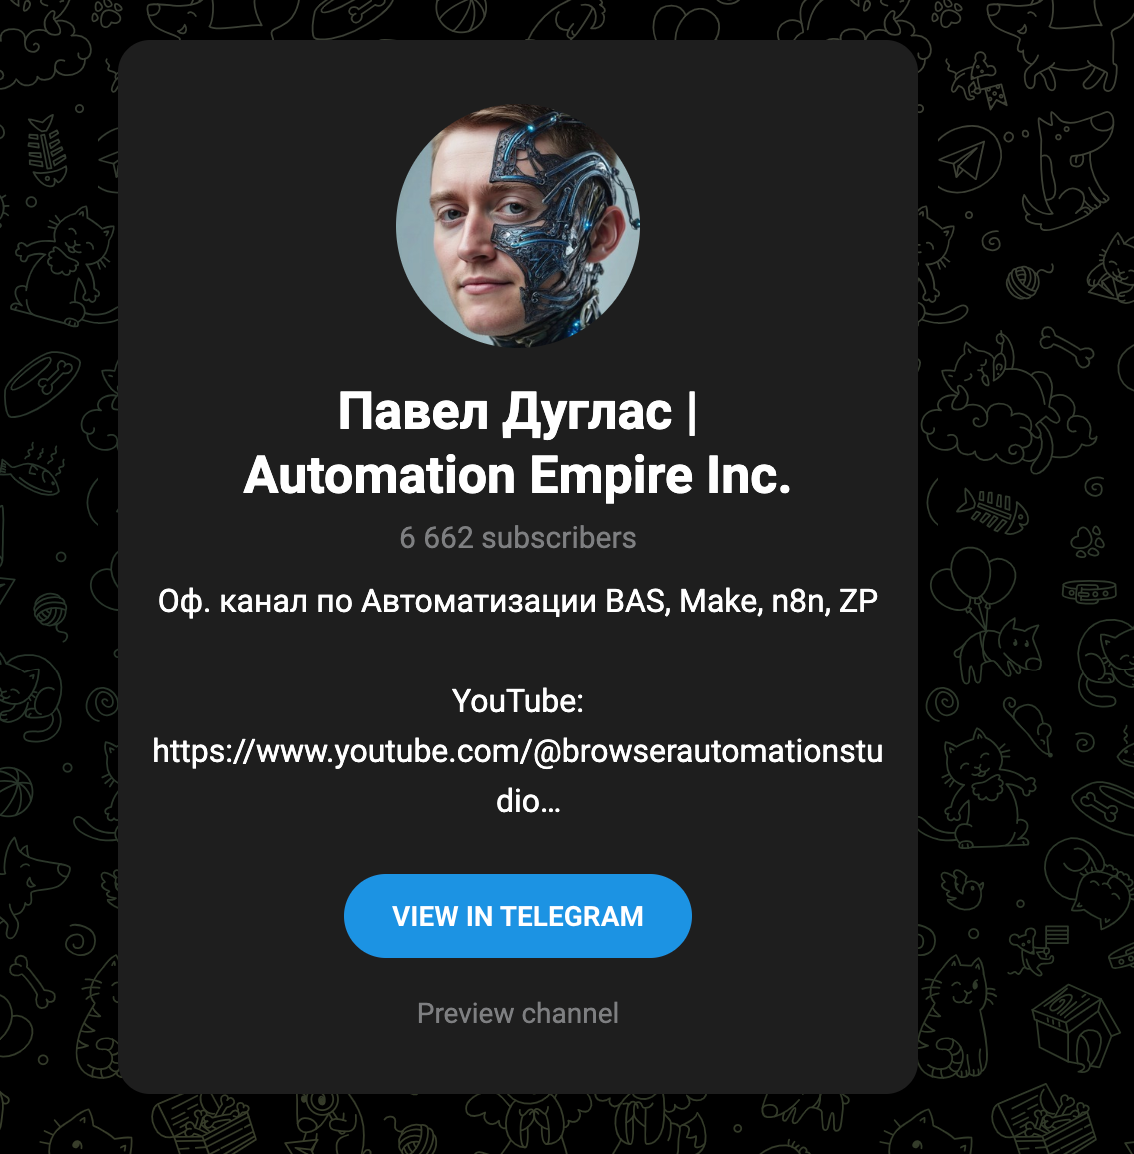This screenshot has width=1134, height=1154.
Task: Click the '6 662 subscribers' count
Action: 517,538
